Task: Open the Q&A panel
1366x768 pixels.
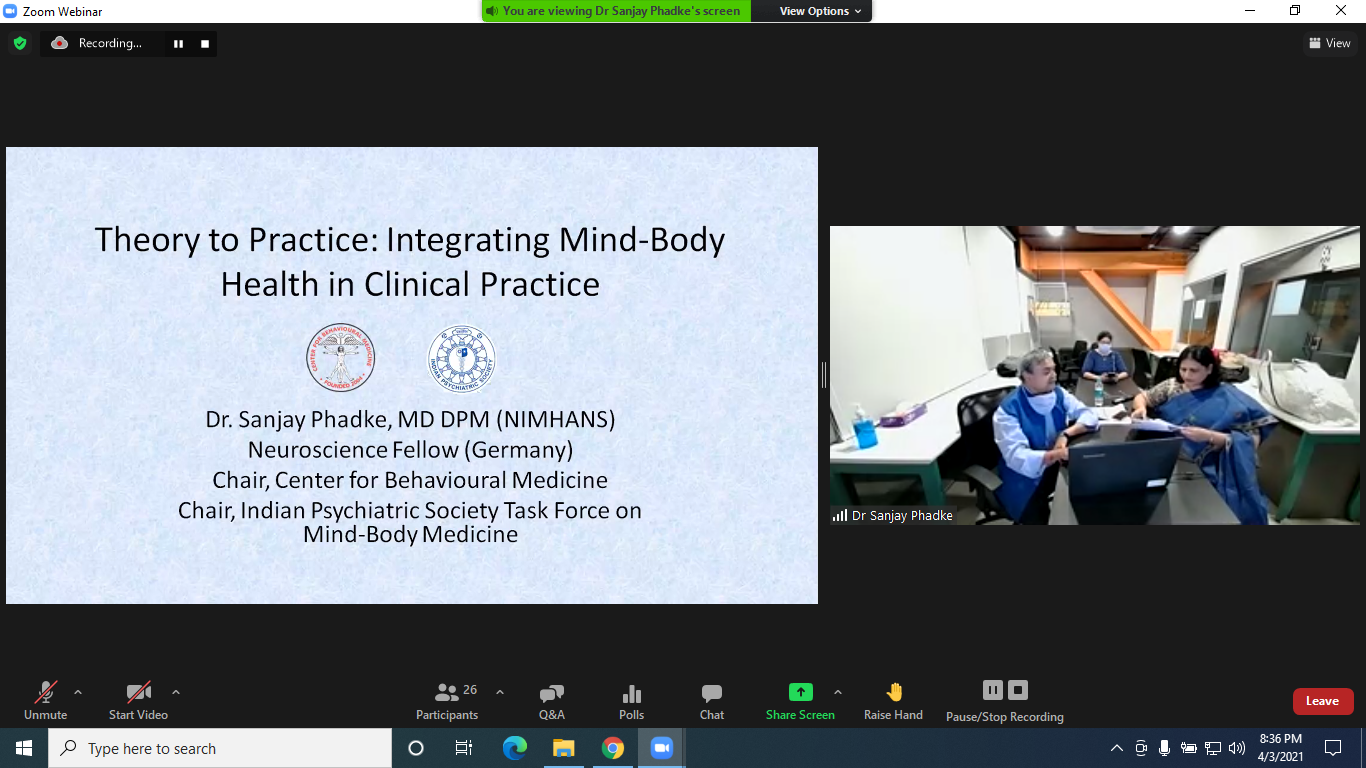Action: click(x=551, y=701)
